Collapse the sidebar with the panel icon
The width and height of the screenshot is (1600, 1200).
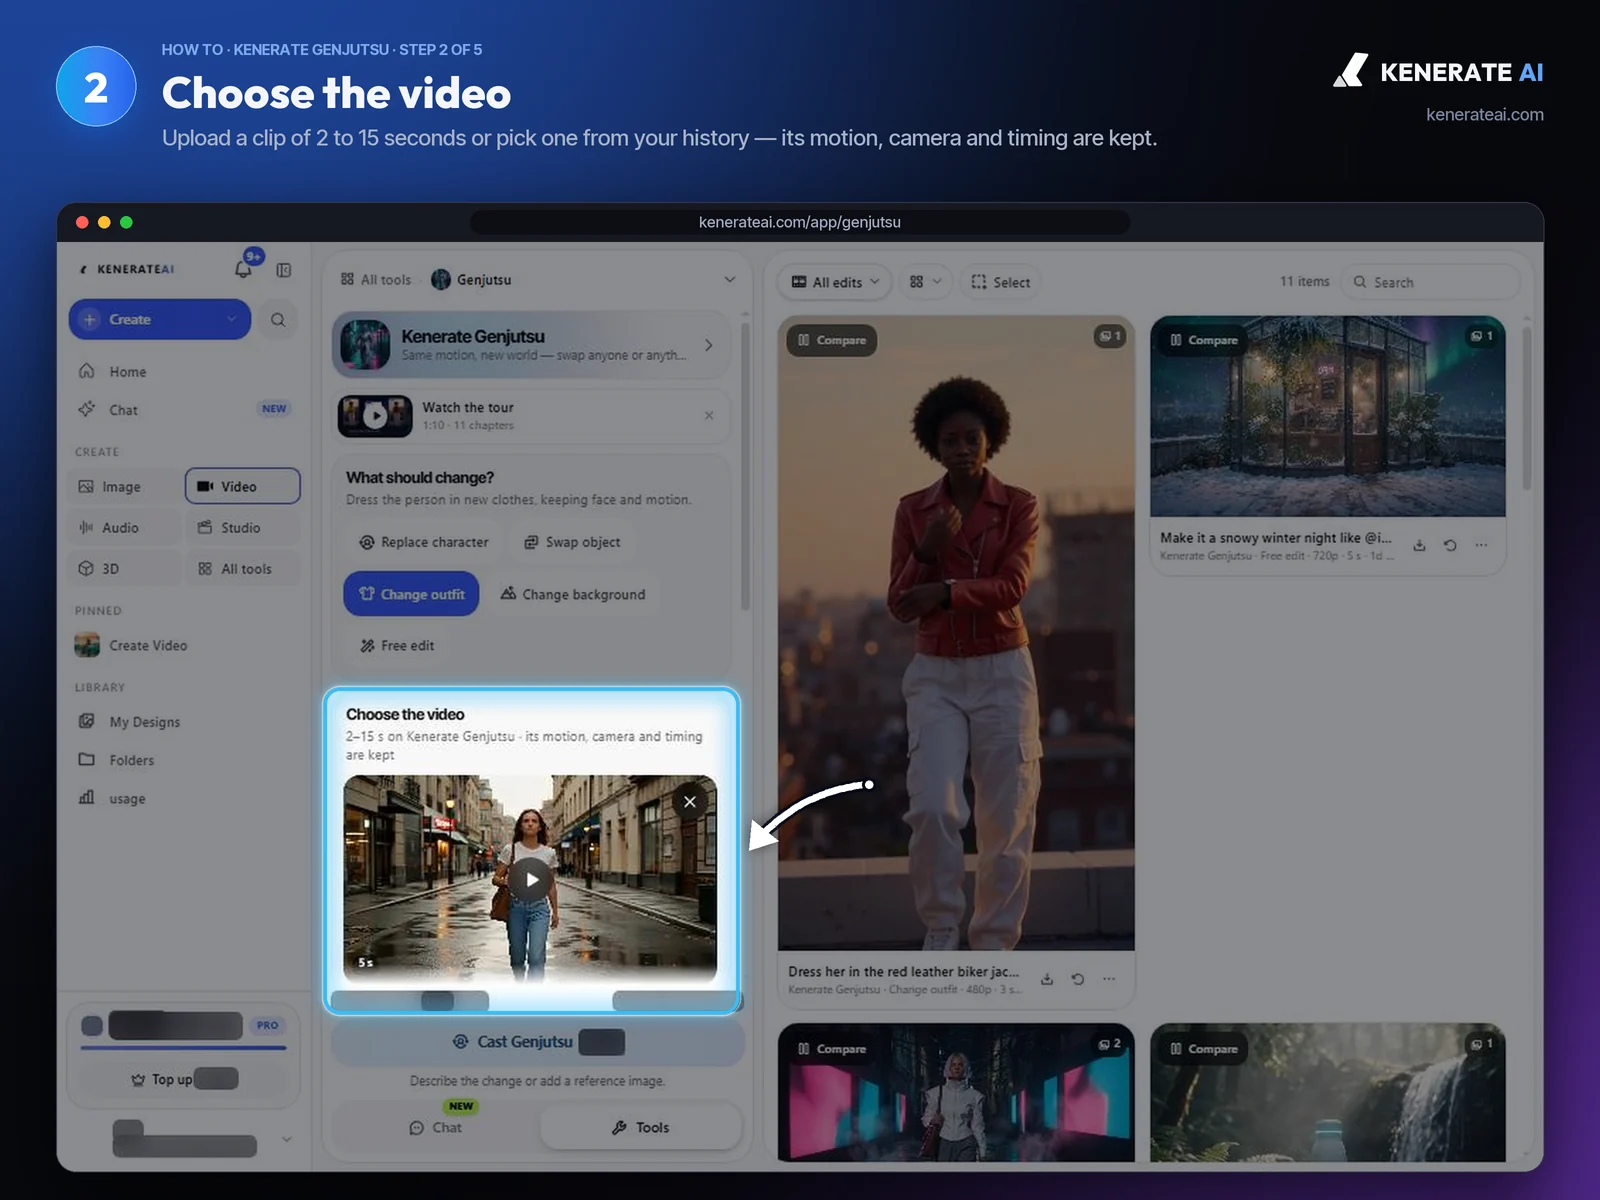tap(284, 270)
